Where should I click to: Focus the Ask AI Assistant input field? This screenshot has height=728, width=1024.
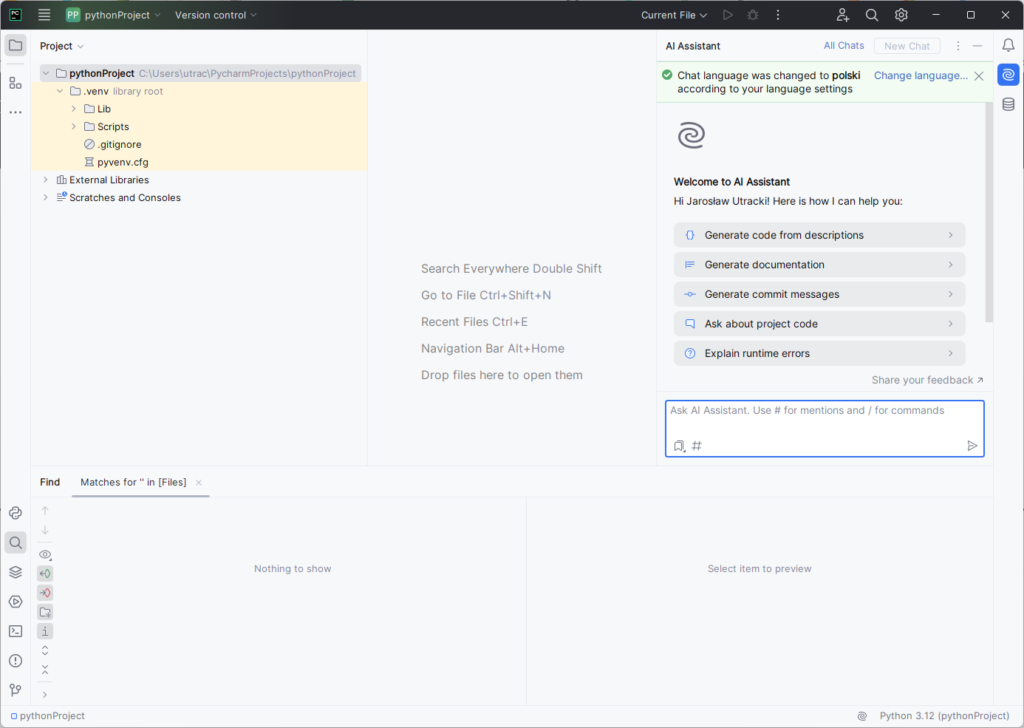pos(824,418)
